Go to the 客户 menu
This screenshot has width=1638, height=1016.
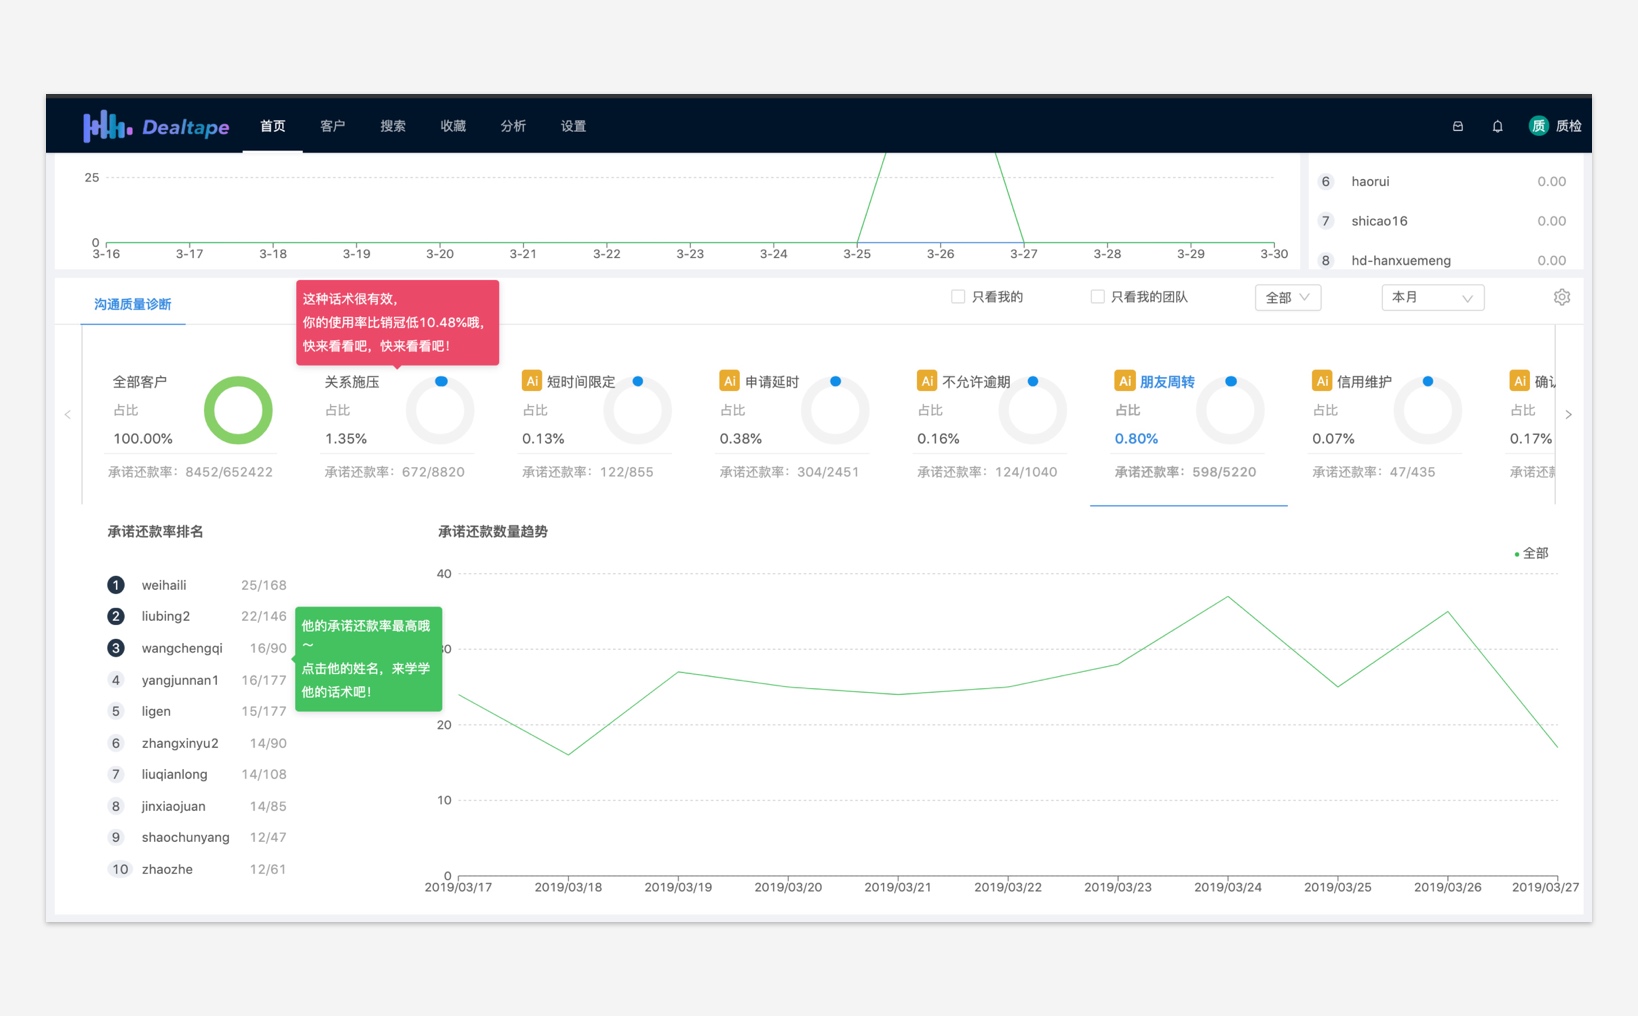(x=332, y=126)
